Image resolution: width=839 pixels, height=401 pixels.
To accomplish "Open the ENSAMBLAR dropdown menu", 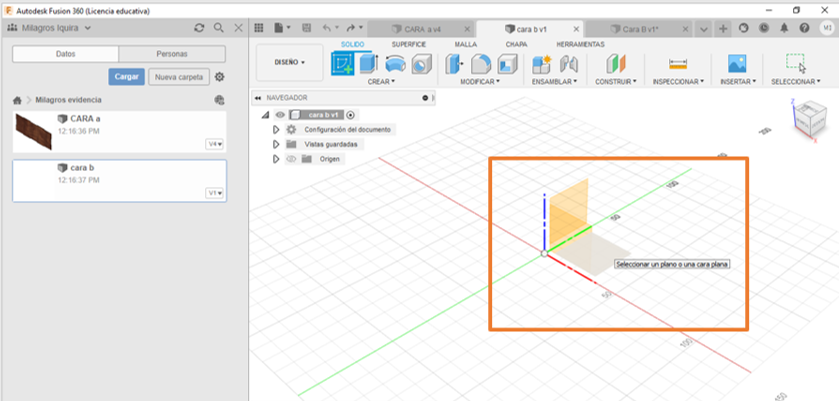I will (554, 82).
